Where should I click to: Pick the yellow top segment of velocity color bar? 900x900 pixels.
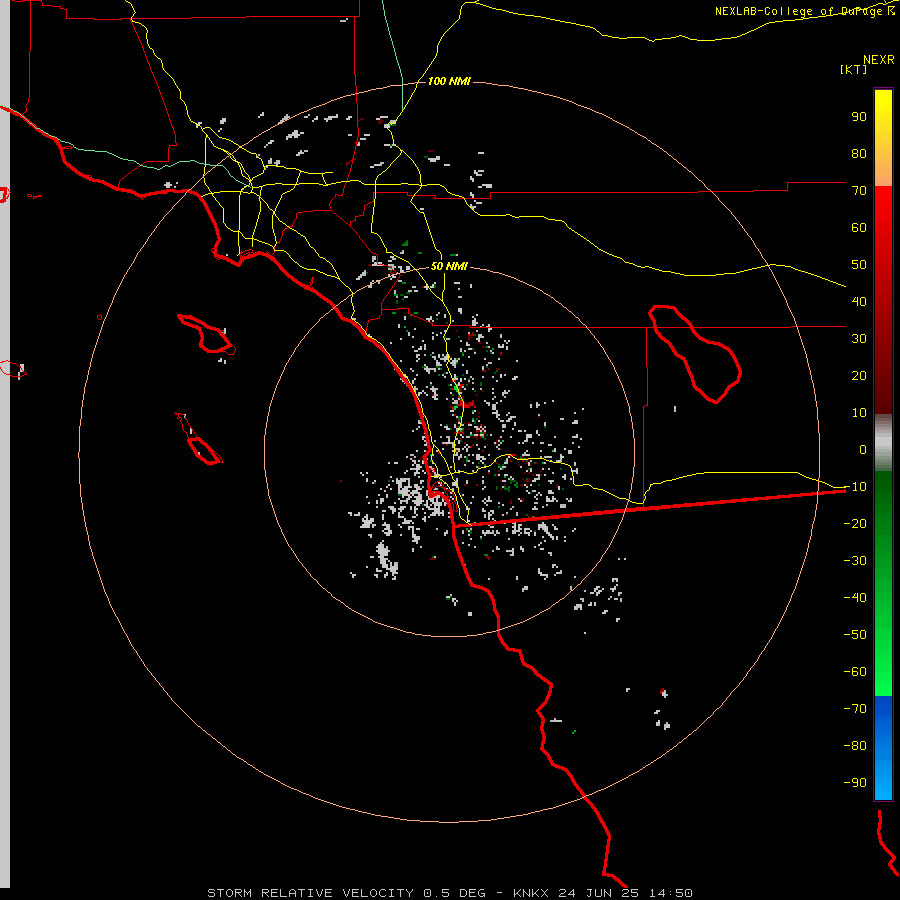pyautogui.click(x=883, y=138)
